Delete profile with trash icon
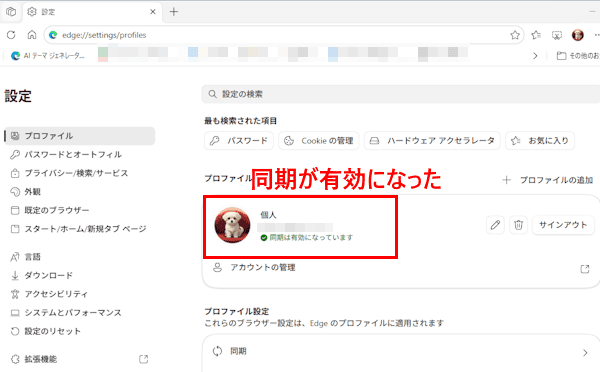Image resolution: width=600 pixels, height=372 pixels. [518, 225]
